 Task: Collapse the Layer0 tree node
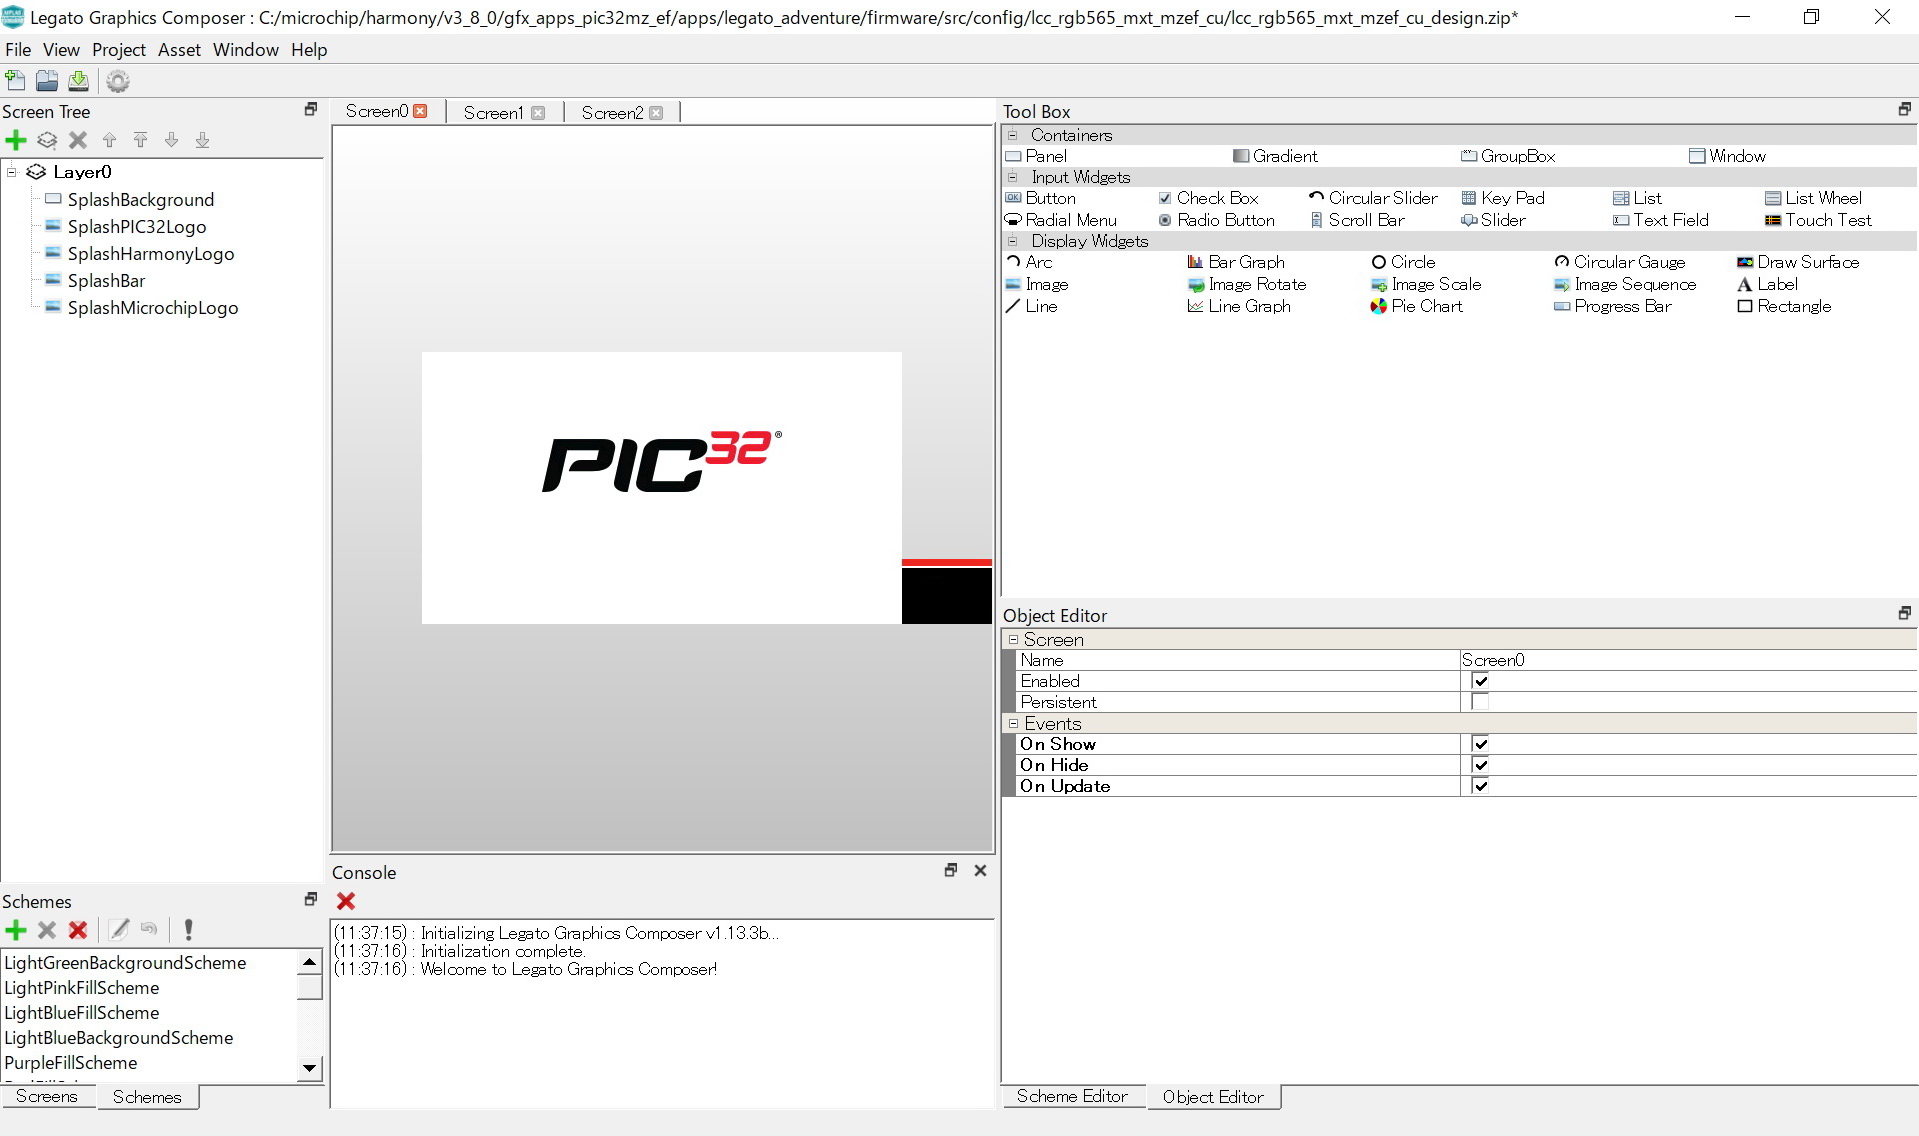click(12, 172)
